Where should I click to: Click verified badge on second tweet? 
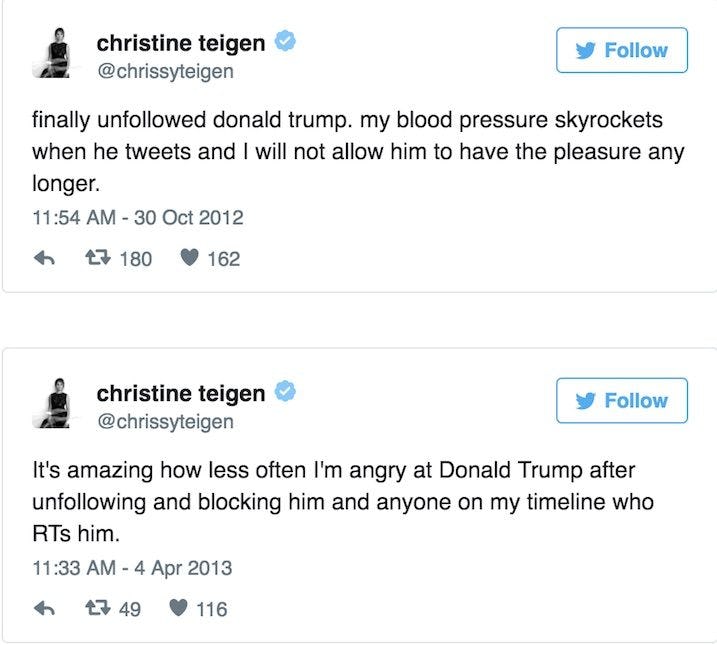point(285,393)
